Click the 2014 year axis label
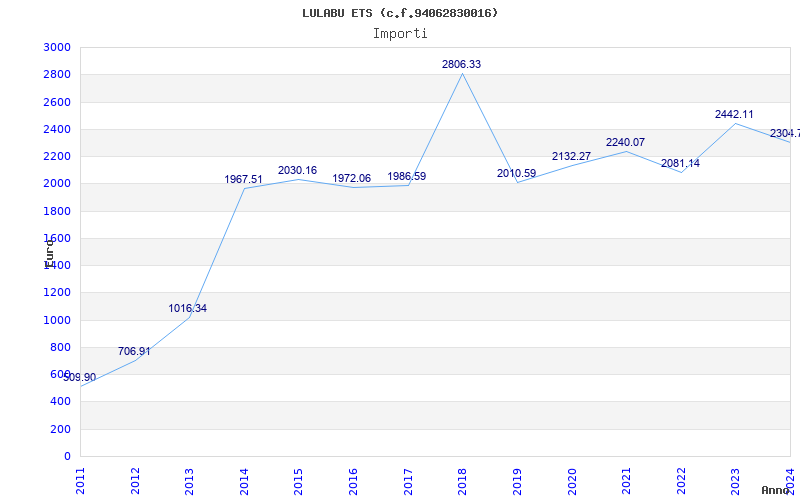800x500 pixels. 244,481
